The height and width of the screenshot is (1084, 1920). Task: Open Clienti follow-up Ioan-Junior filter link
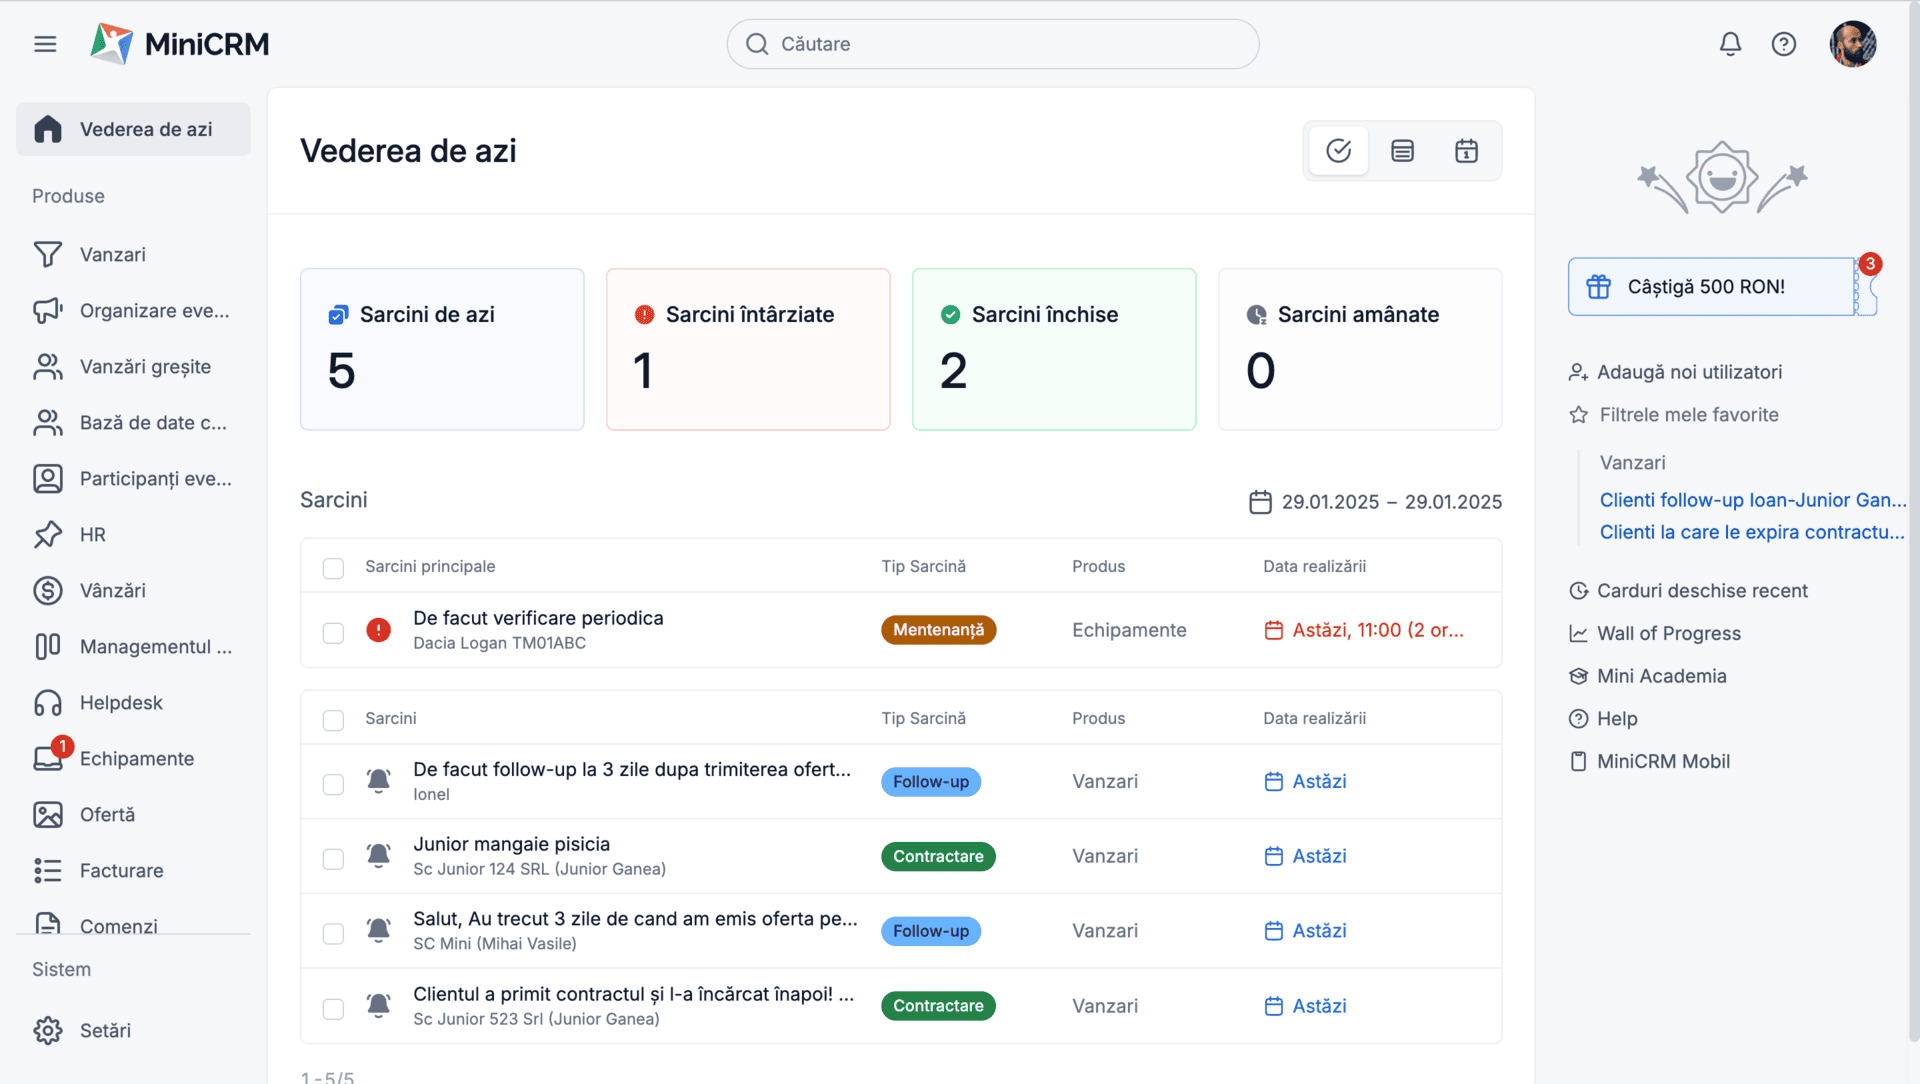point(1753,500)
